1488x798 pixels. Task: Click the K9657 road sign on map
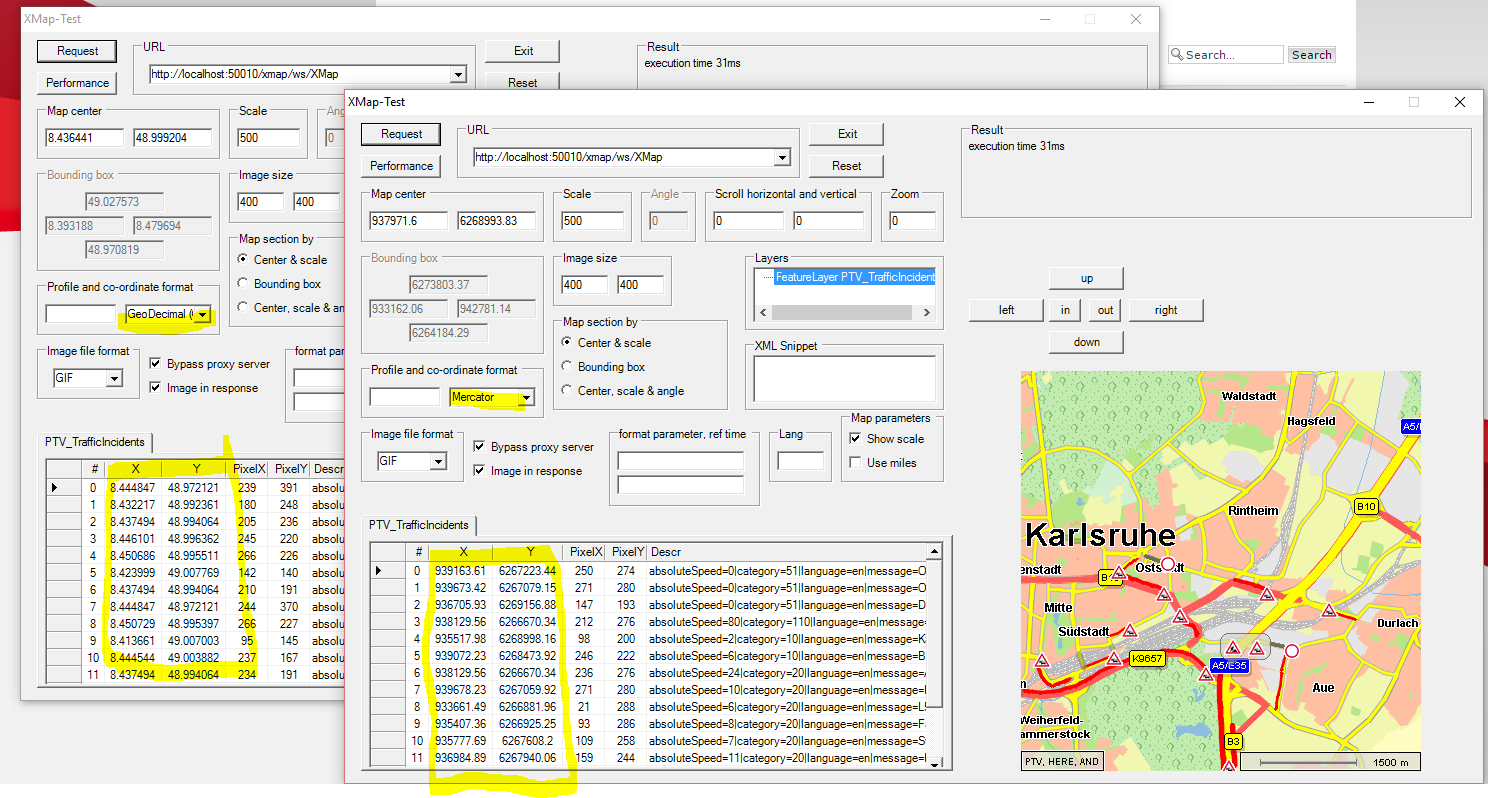[1146, 659]
